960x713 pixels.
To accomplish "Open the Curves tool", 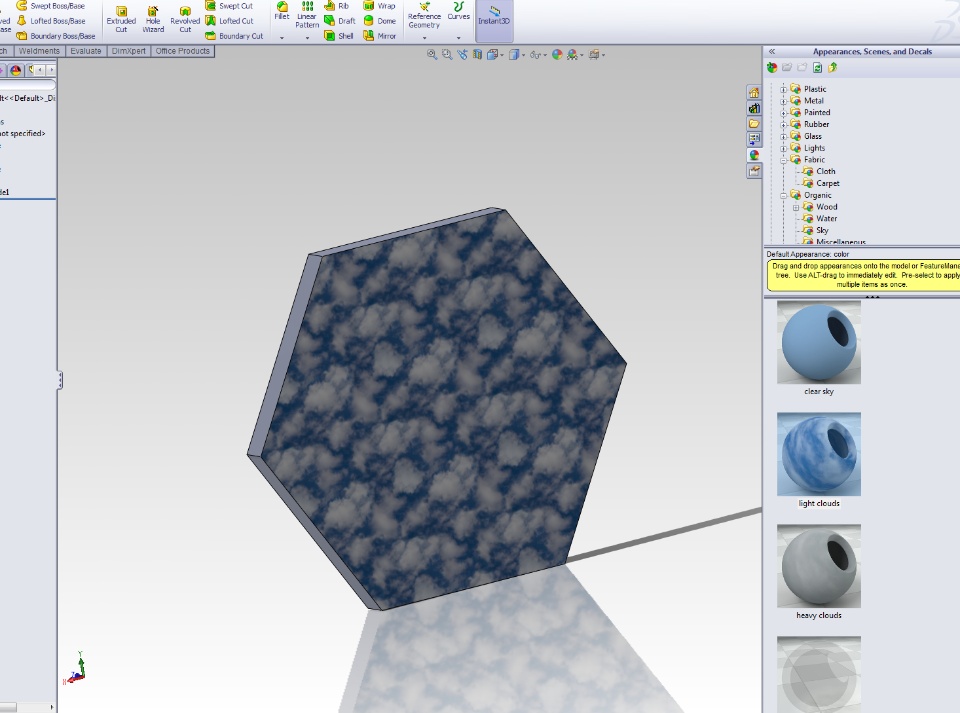I will 459,11.
